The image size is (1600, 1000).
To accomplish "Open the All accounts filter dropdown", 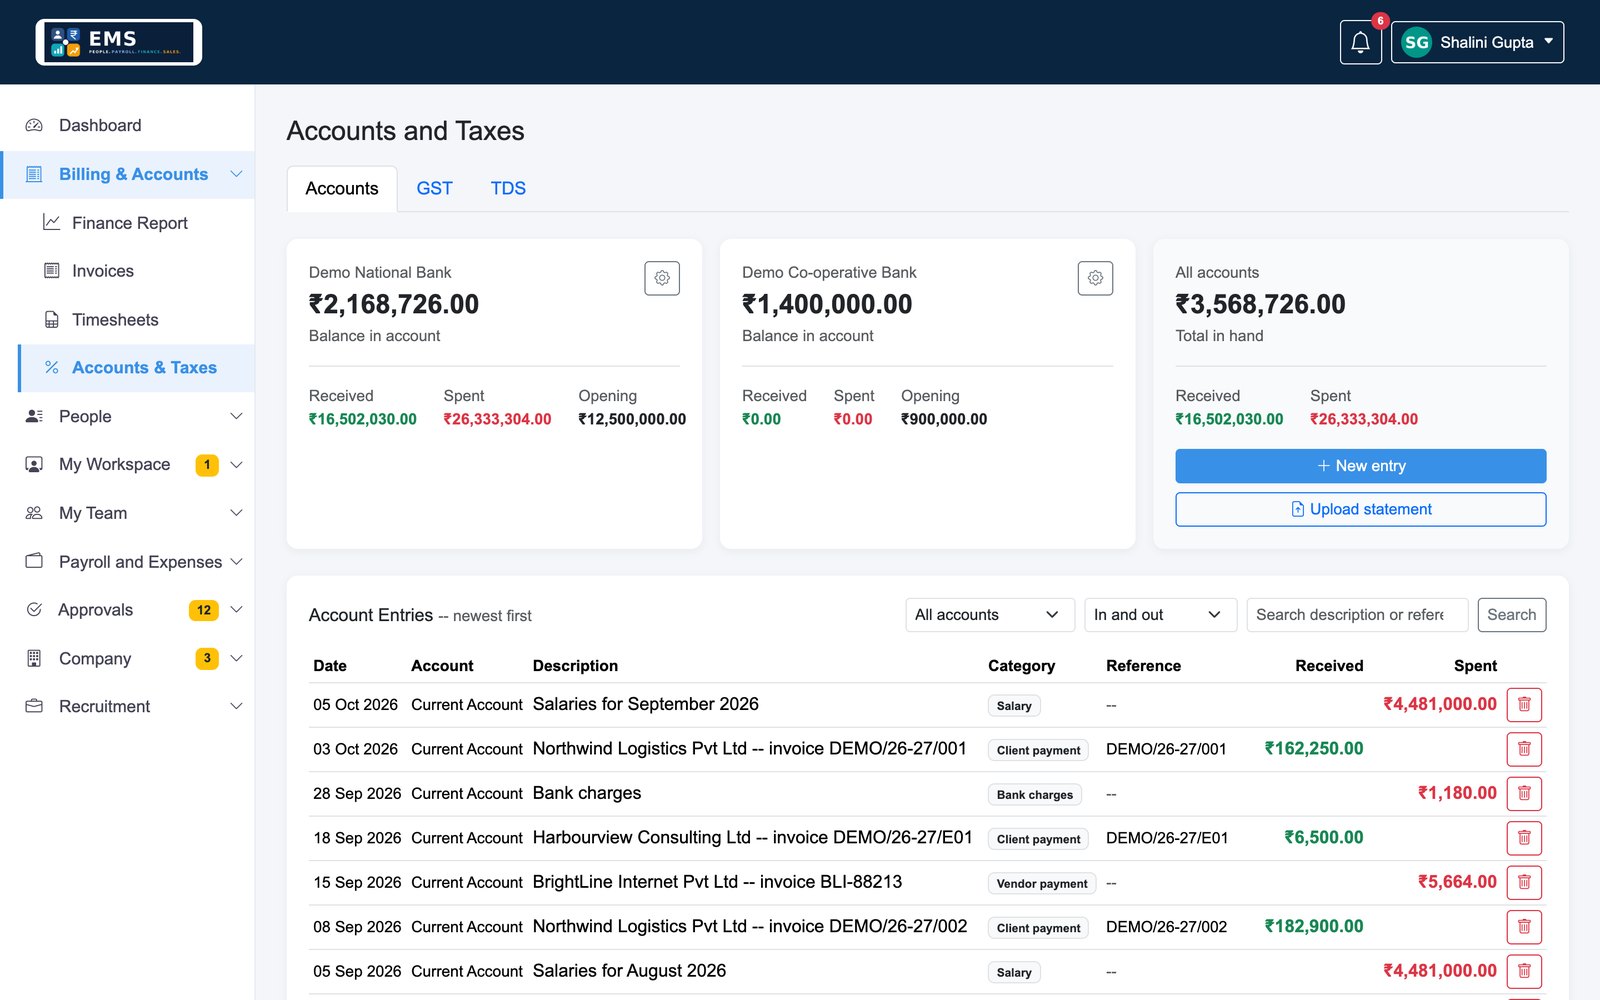I will click(989, 615).
